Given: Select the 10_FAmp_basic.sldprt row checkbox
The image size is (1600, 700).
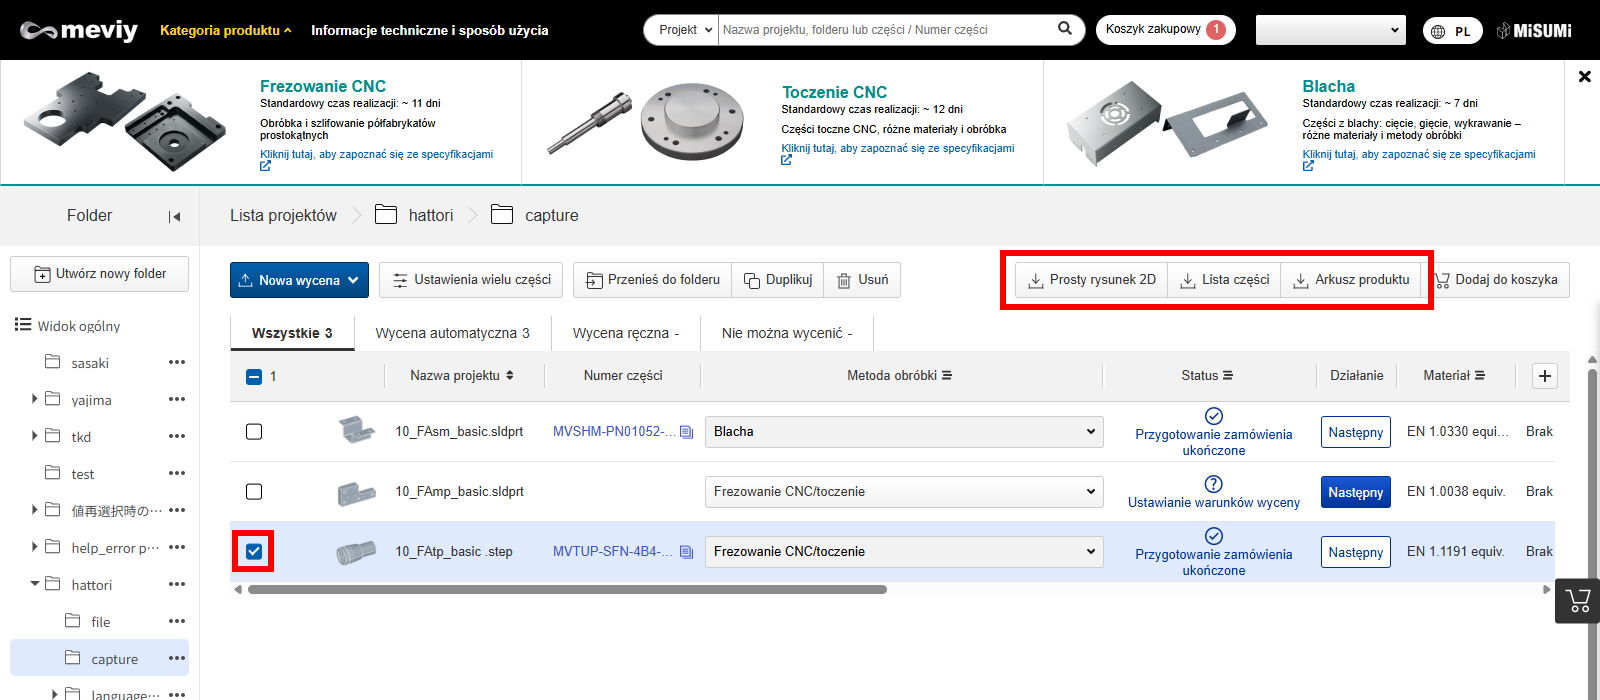Looking at the screenshot, I should [254, 492].
